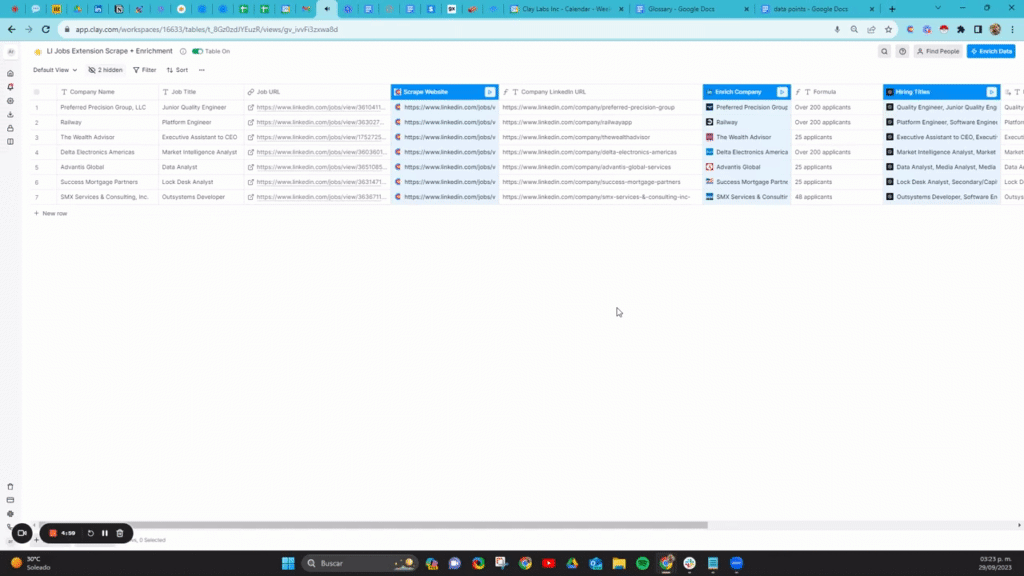Image resolution: width=1024 pixels, height=576 pixels.
Task: Pause the screen recording in the recorder bar
Action: [104, 533]
